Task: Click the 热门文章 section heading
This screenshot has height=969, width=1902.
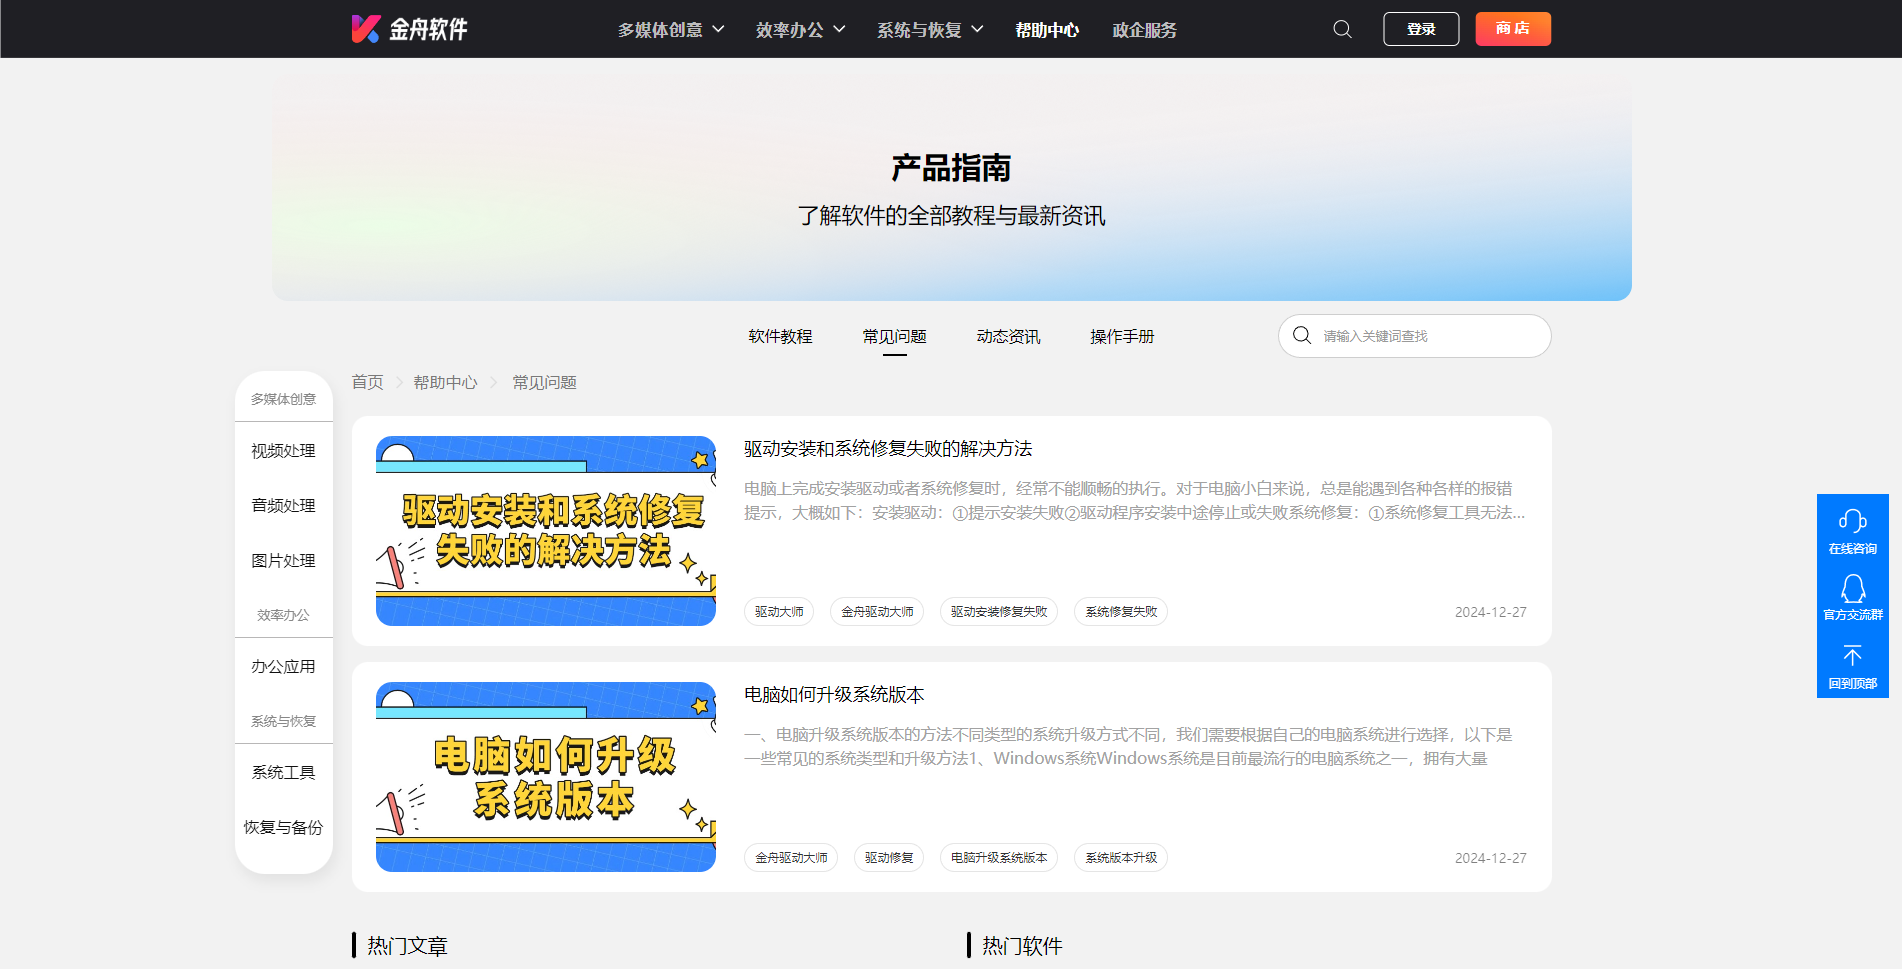Action: pos(407,946)
